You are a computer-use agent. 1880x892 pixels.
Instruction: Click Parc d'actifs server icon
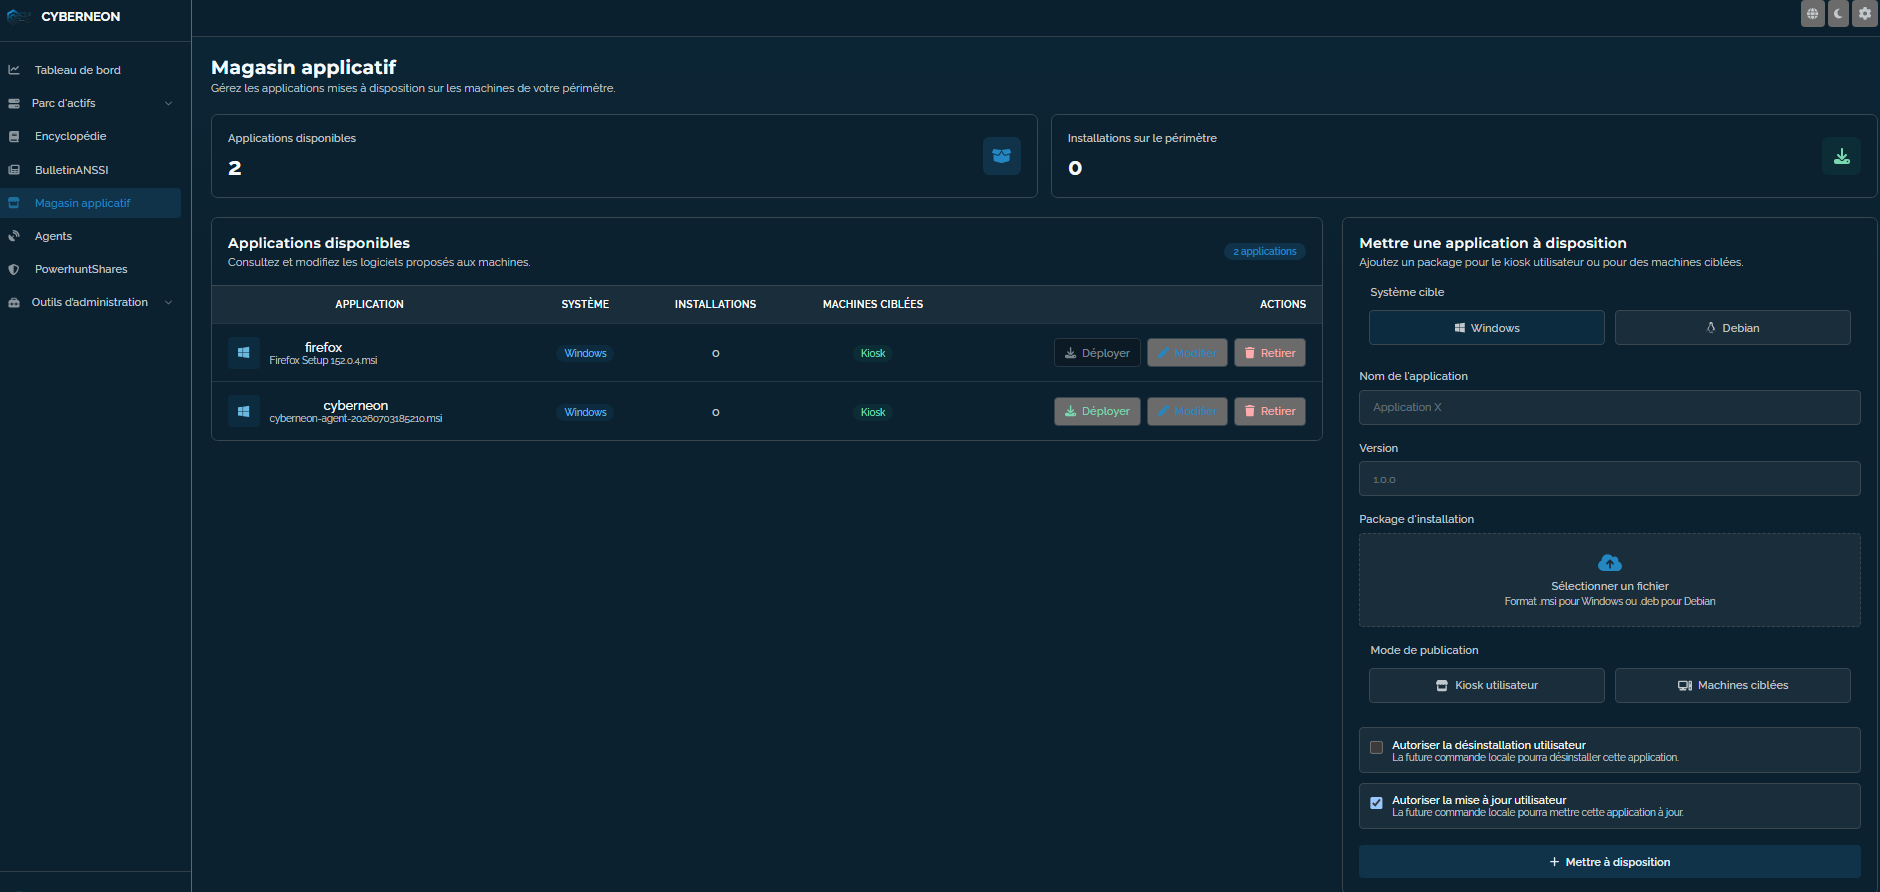coord(14,103)
